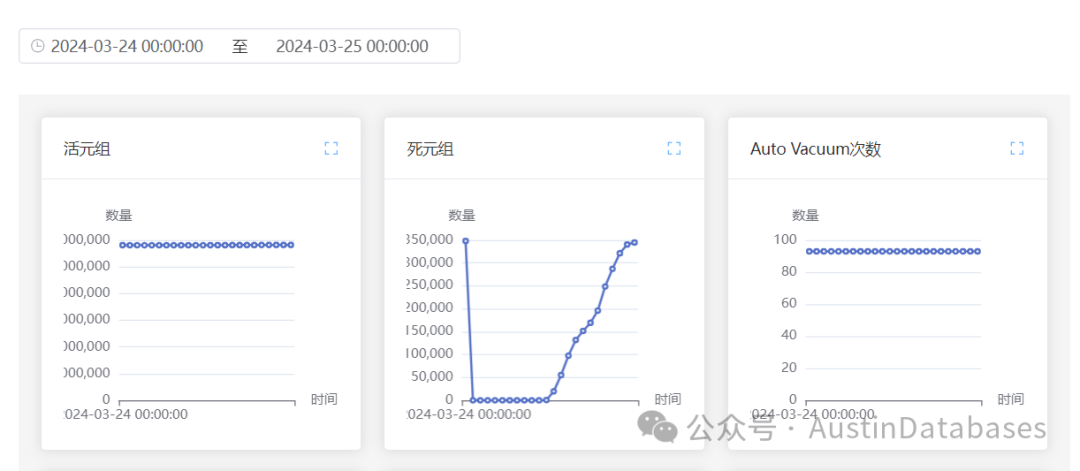The width and height of the screenshot is (1080, 471).
Task: Click the 40 y-axis label in Auto Vacuum chart
Action: coord(789,335)
